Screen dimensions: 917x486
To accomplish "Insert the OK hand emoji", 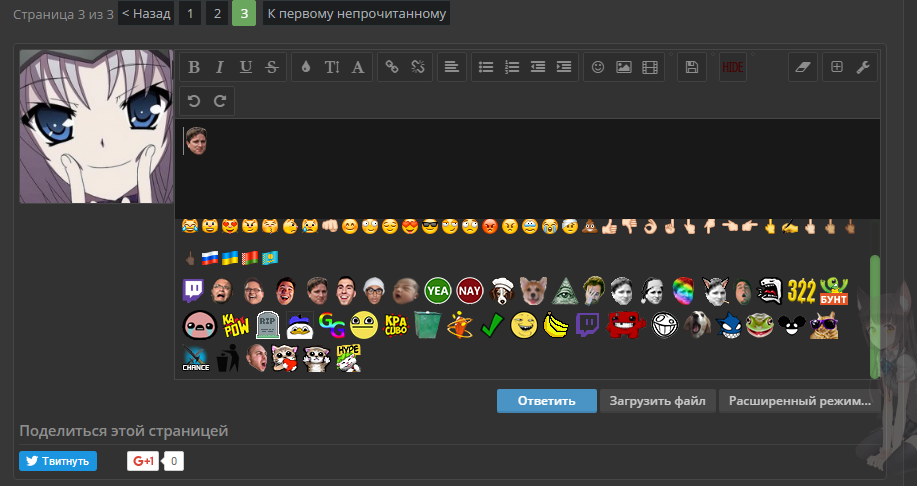I will coord(650,226).
